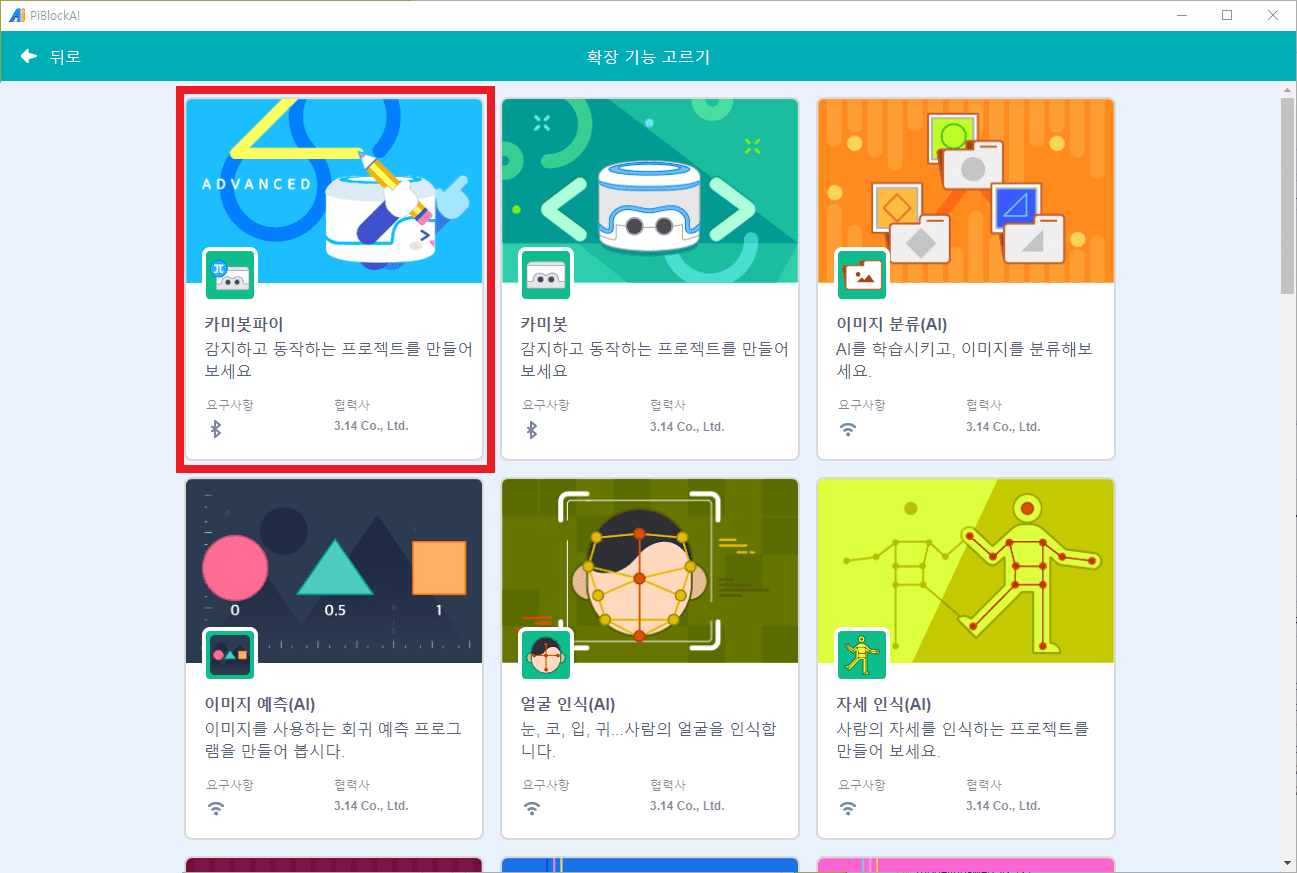This screenshot has width=1297, height=873.
Task: Click '3.14 Co., Ltd.' on 카미봇파이 card
Action: tap(371, 426)
